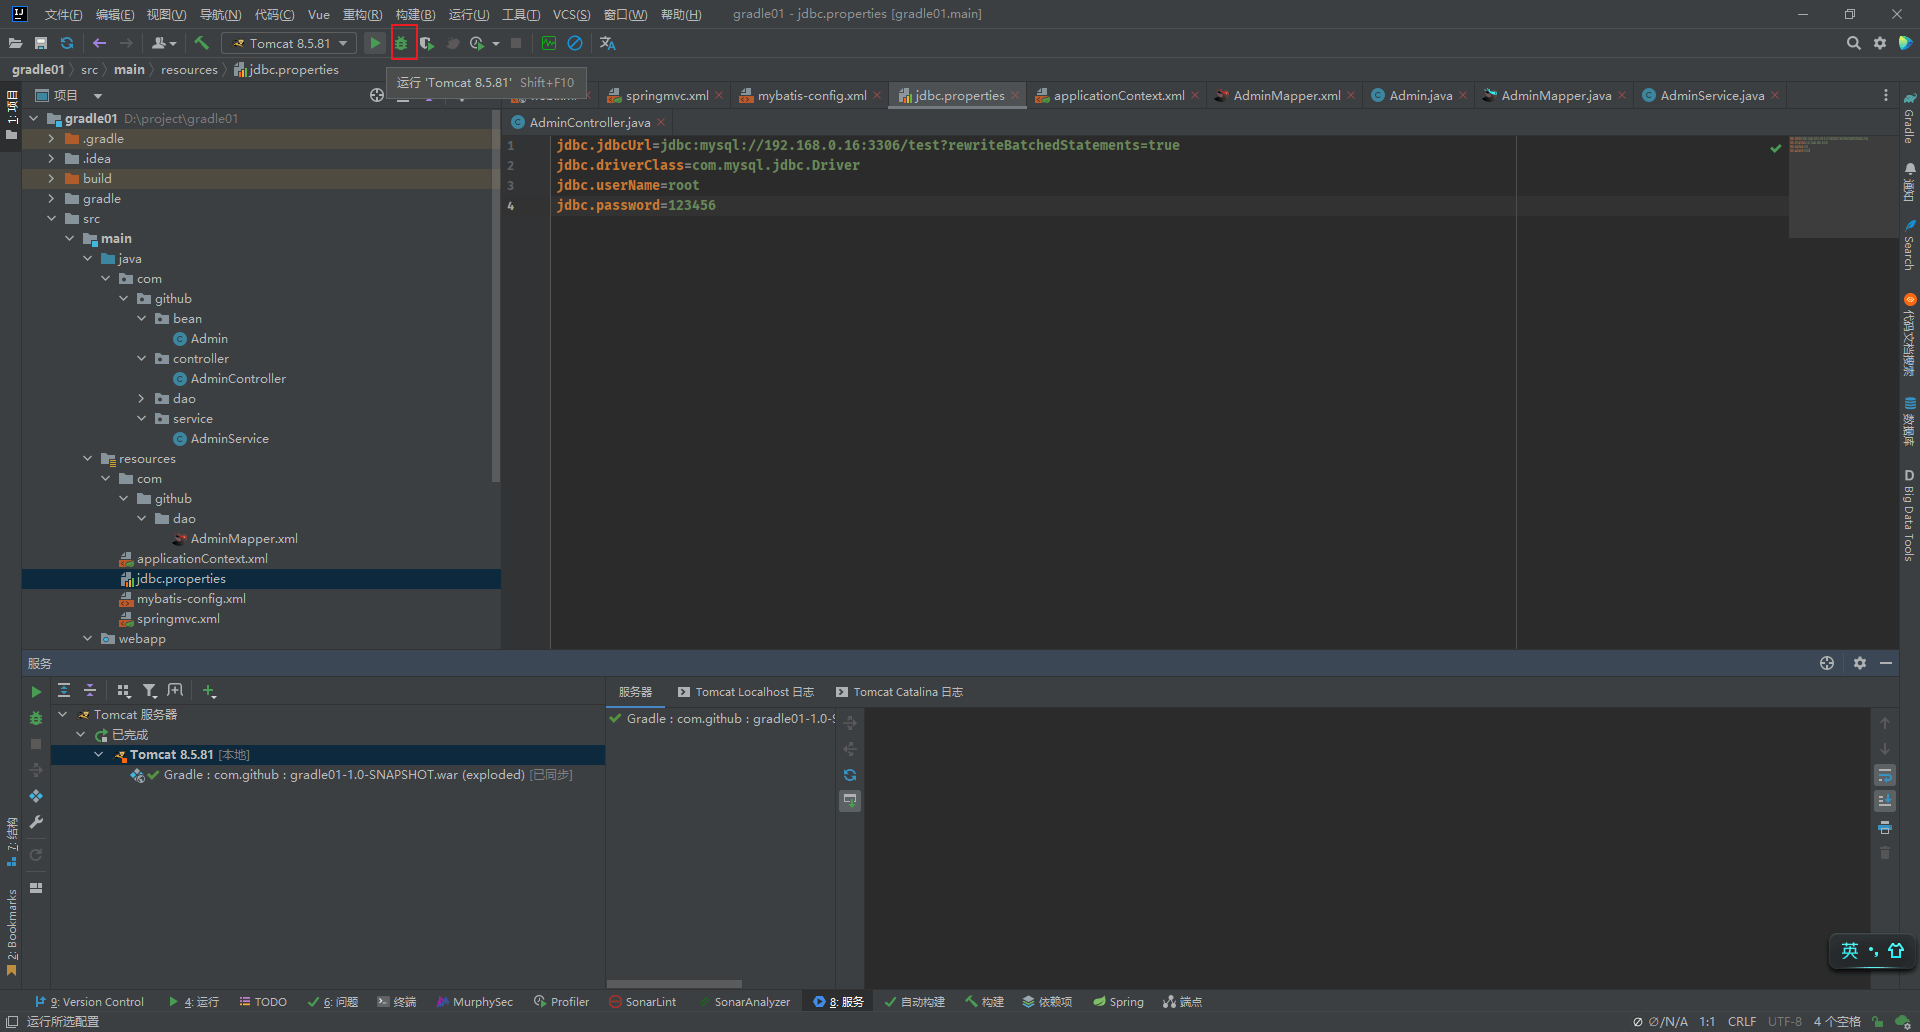Open the project view dropdown arrow beside 项目
Viewport: 1920px width, 1032px height.
(x=98, y=96)
